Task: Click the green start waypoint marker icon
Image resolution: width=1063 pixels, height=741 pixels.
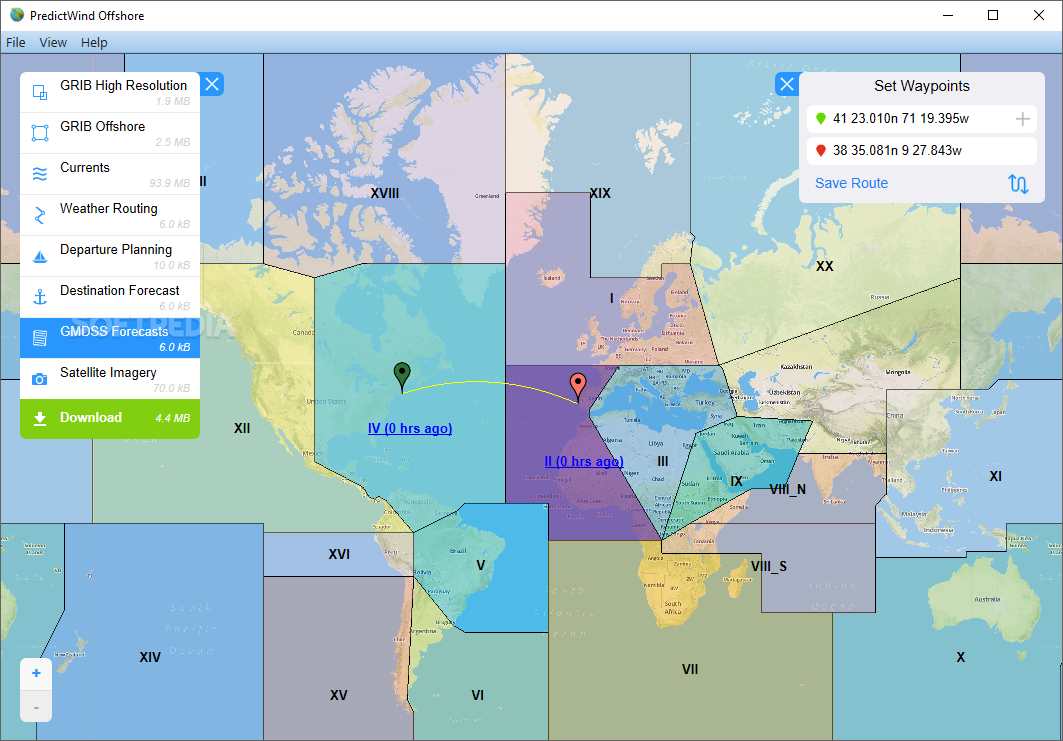Action: (821, 119)
